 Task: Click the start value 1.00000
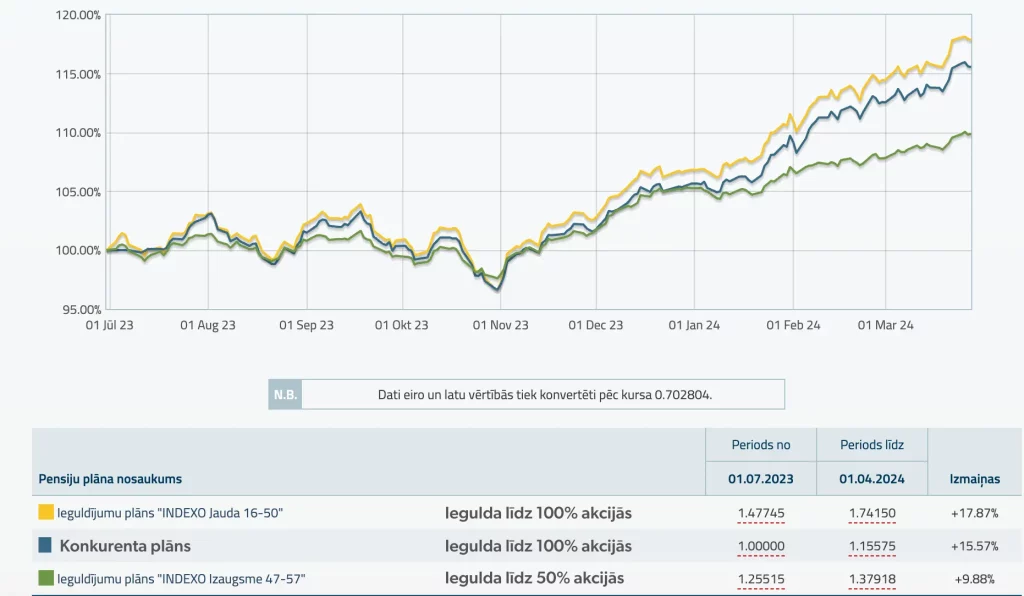pyautogui.click(x=761, y=546)
